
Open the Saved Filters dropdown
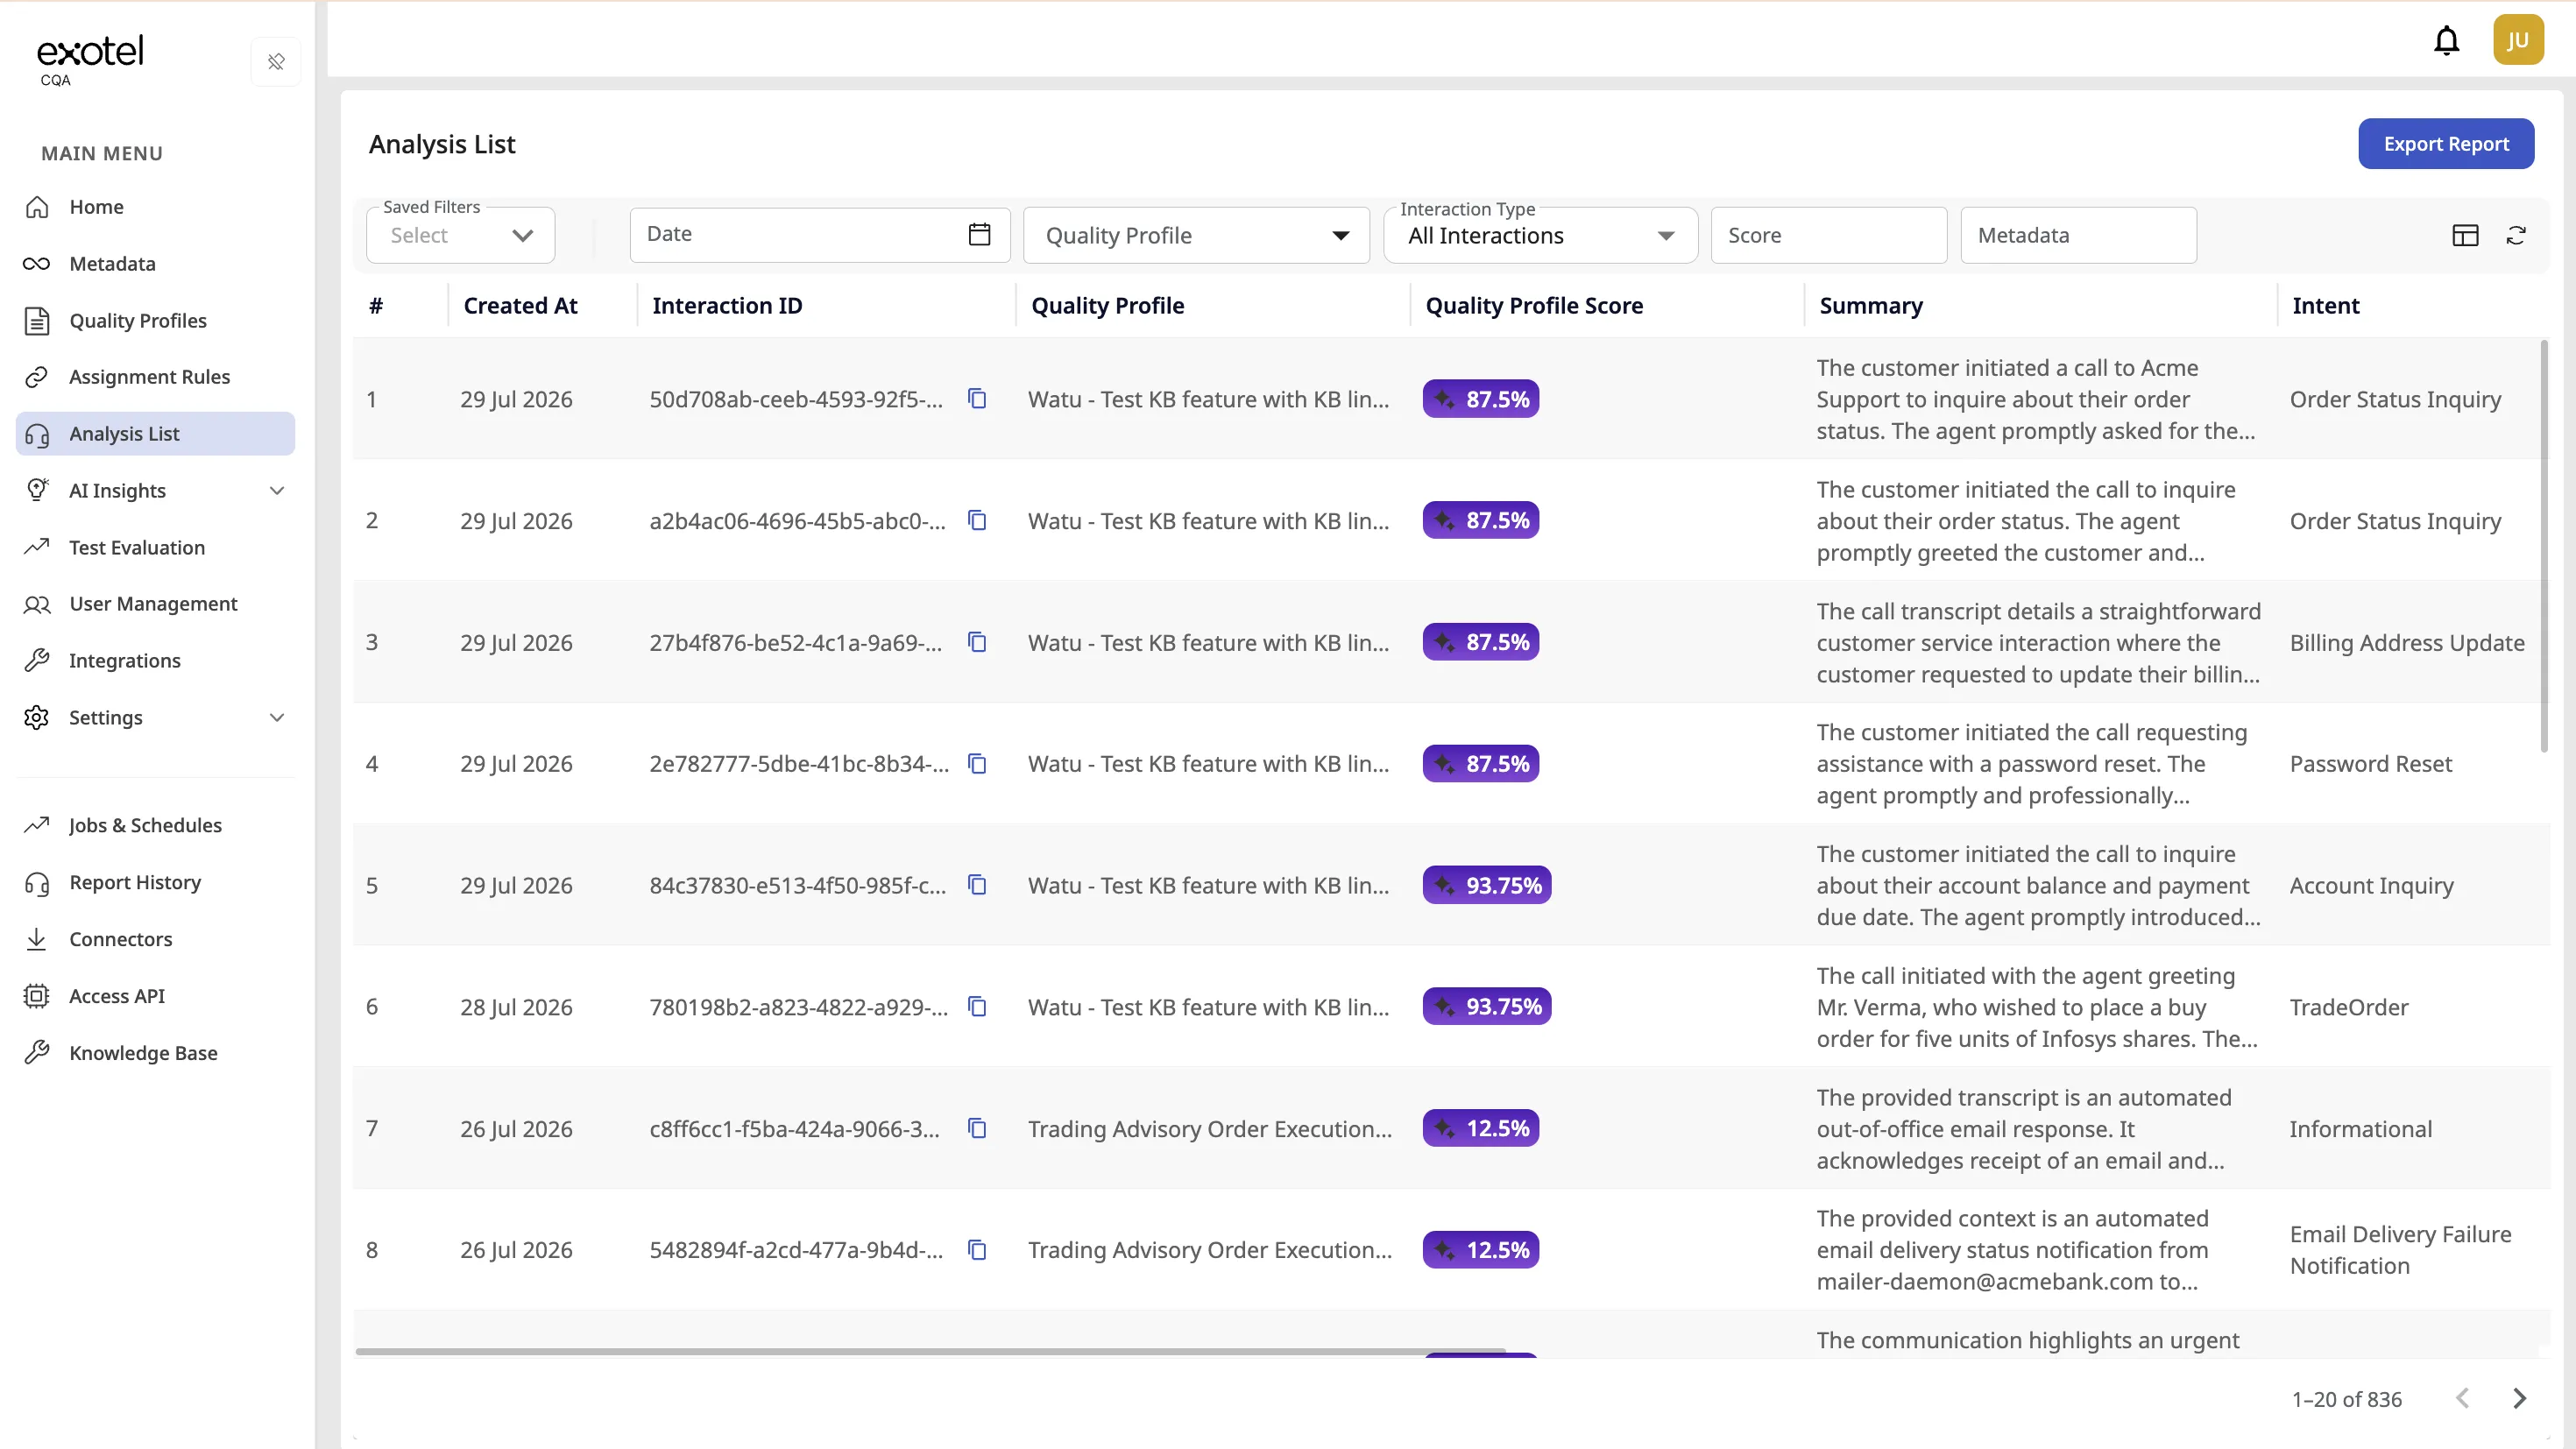click(460, 235)
